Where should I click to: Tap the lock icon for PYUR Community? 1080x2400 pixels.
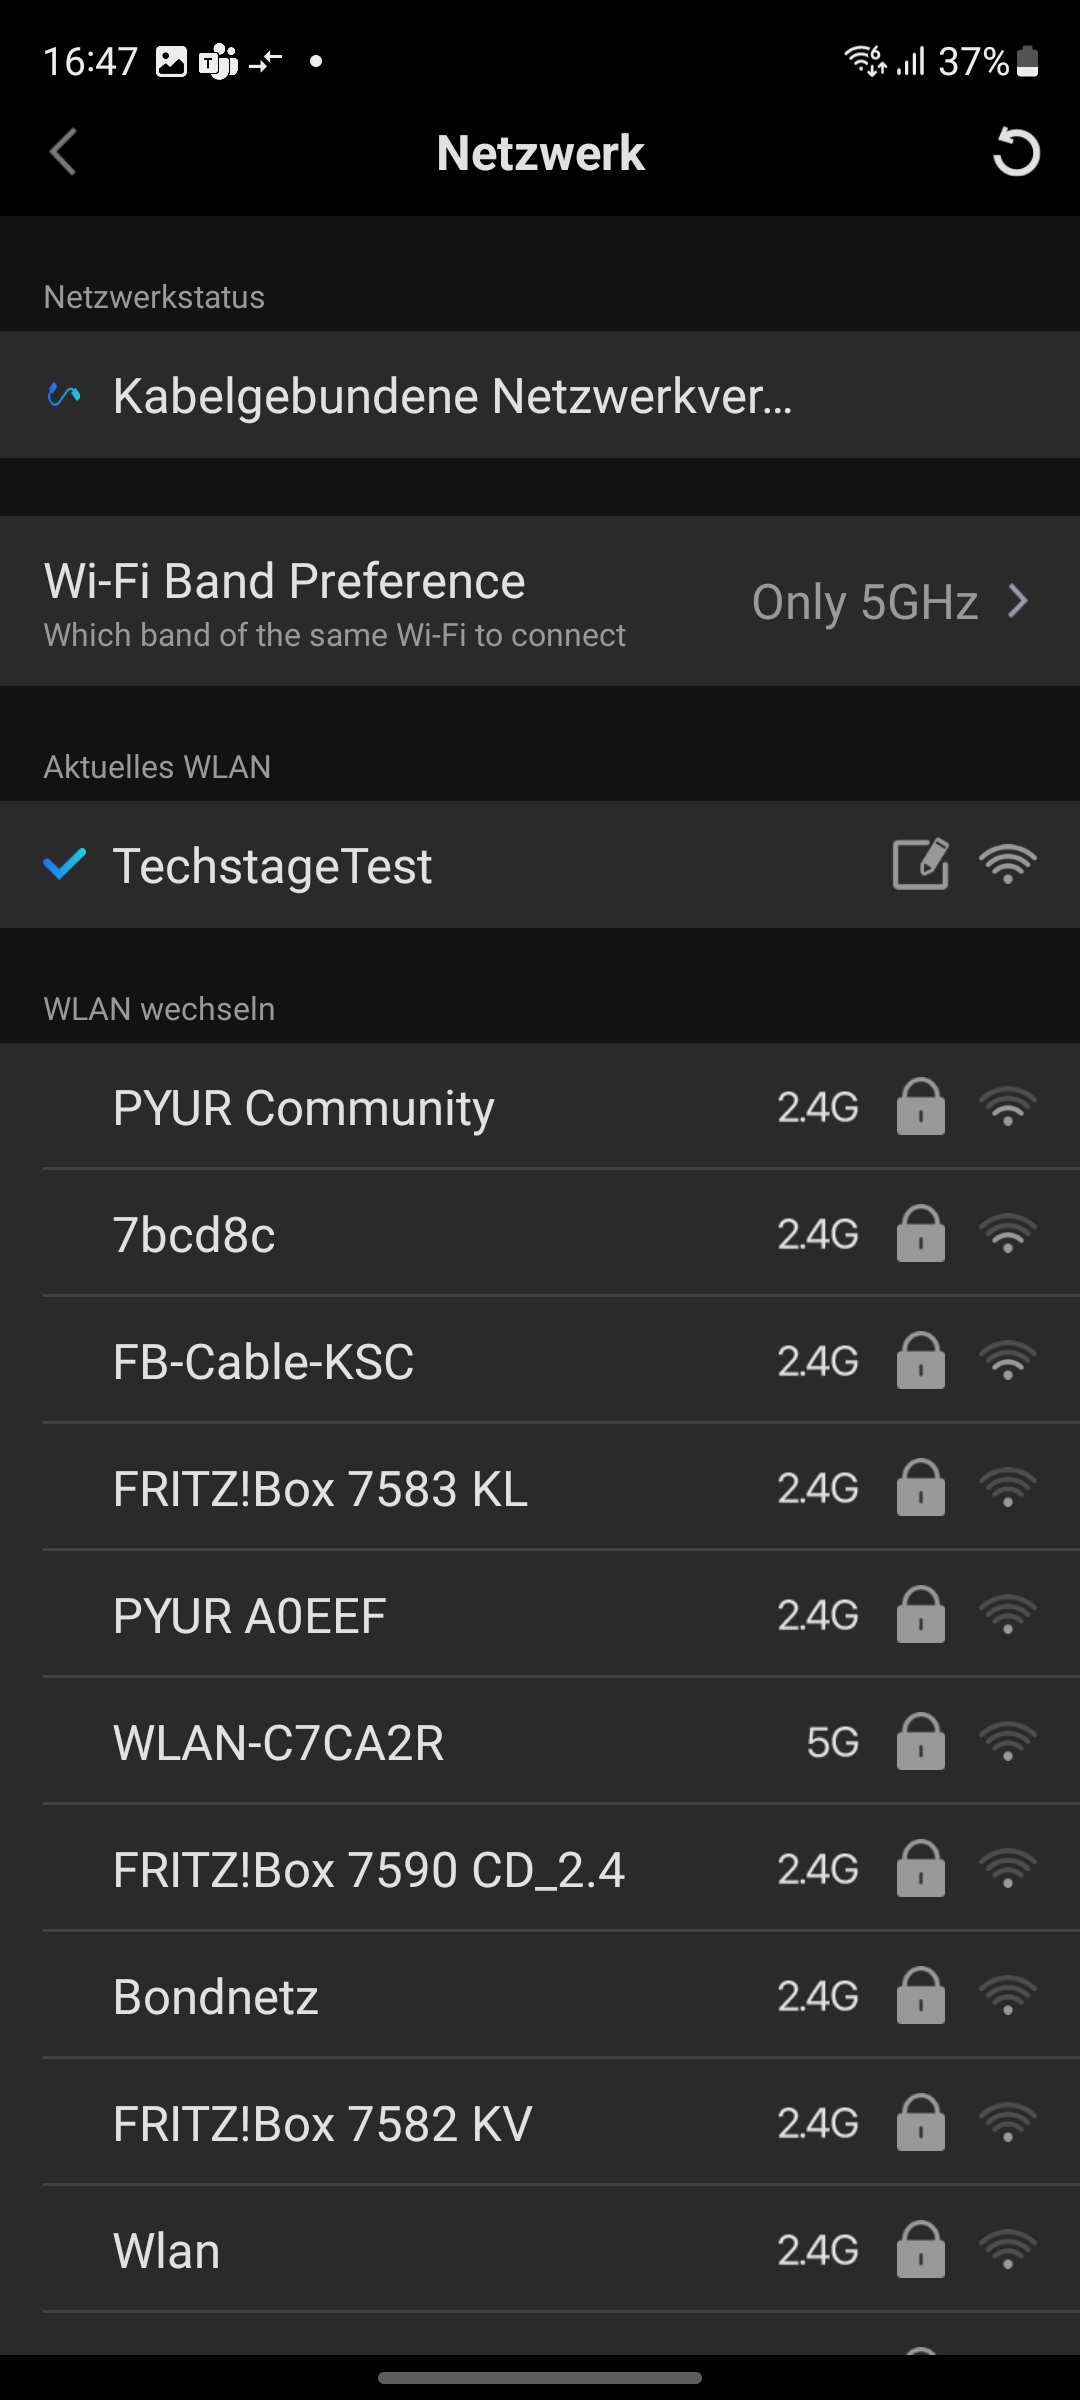(x=920, y=1107)
